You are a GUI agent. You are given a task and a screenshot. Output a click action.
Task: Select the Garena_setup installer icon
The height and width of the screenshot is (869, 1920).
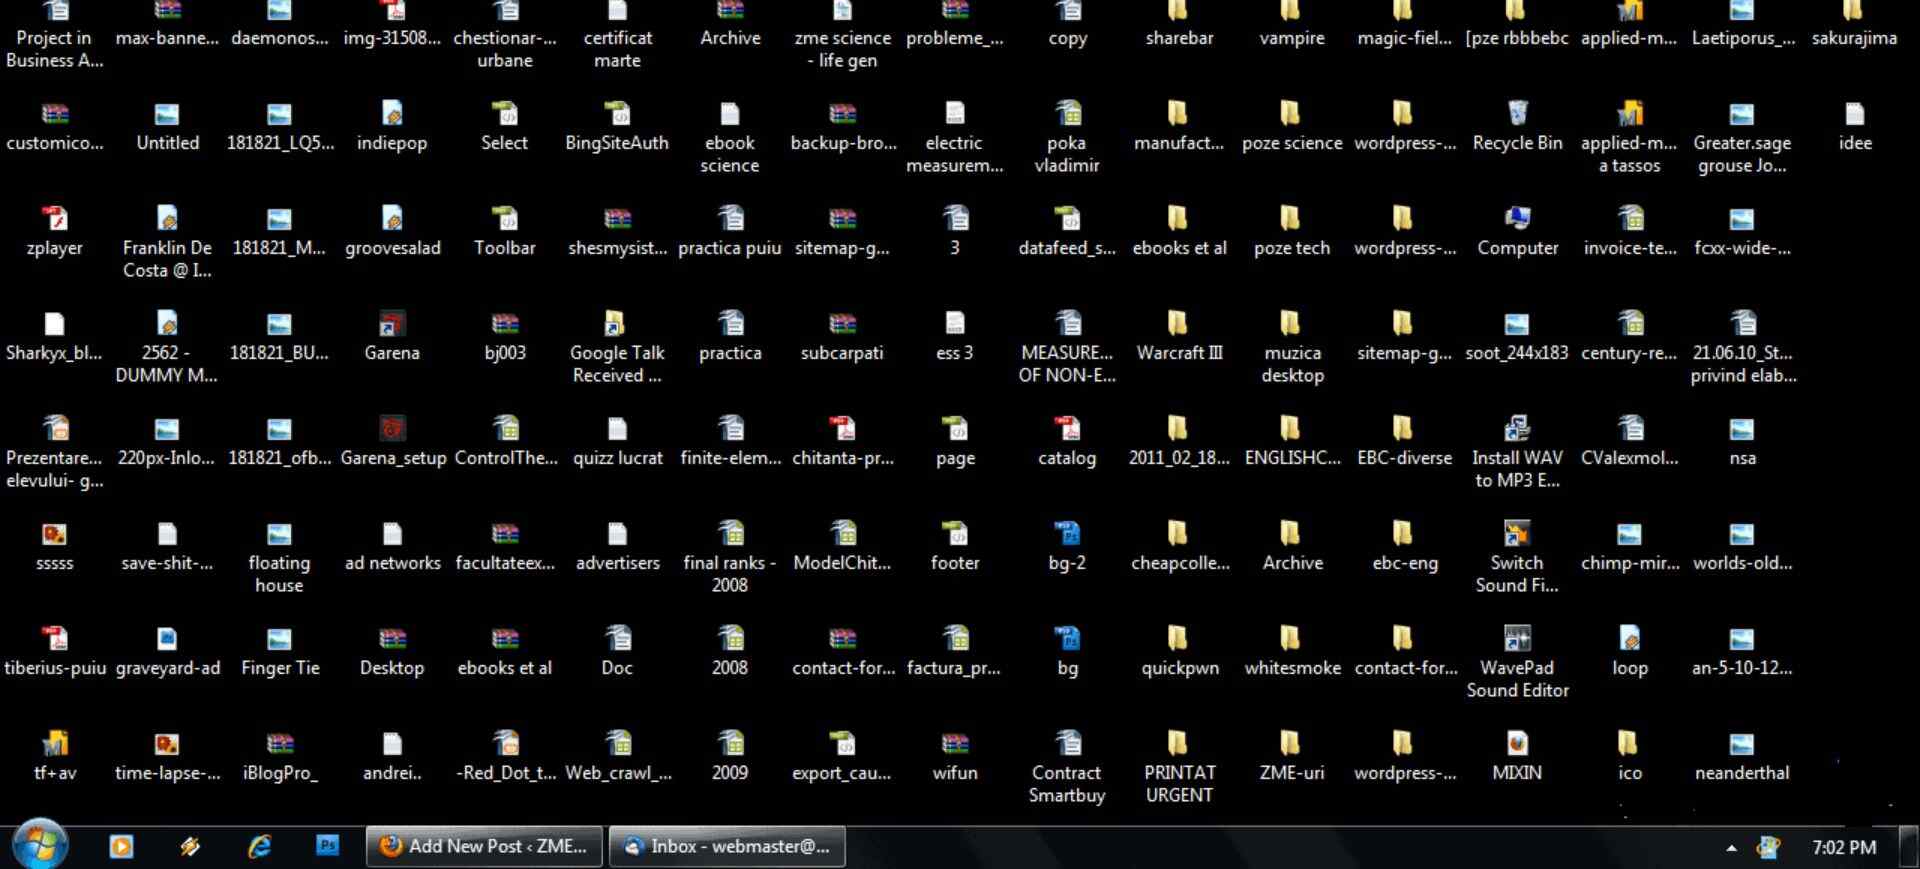pos(392,441)
